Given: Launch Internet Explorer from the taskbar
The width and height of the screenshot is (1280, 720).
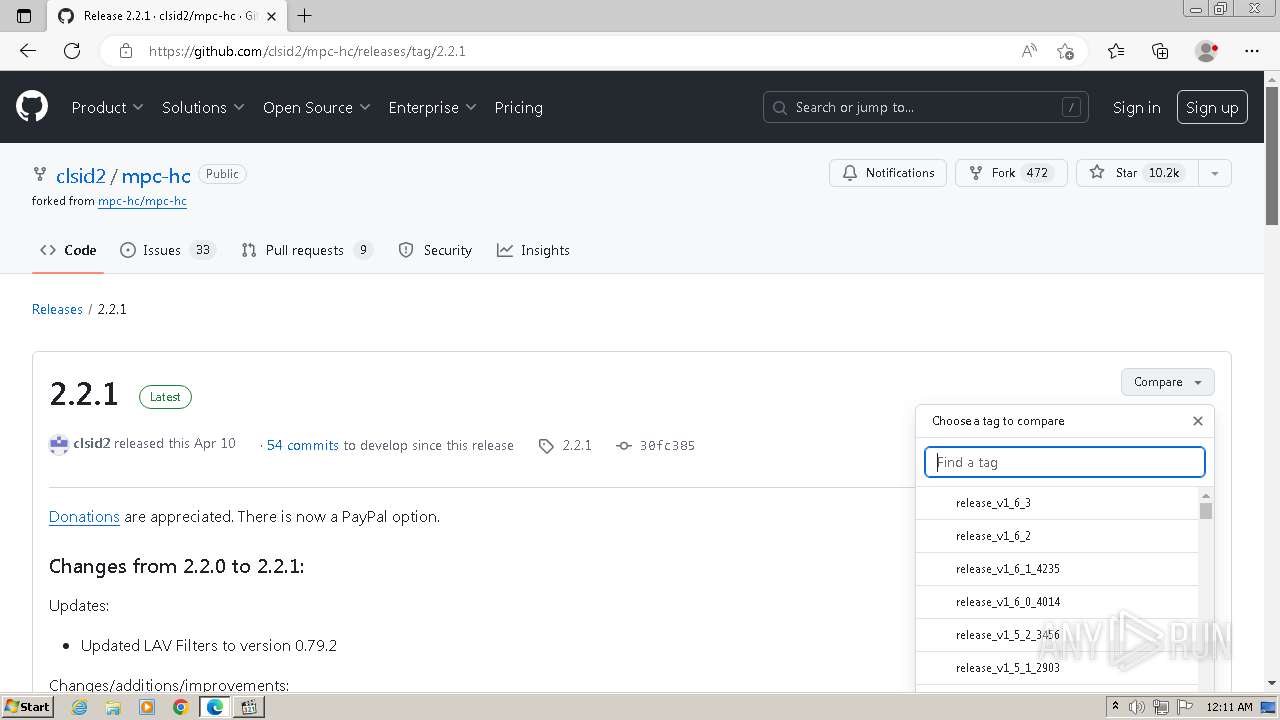Looking at the screenshot, I should [x=80, y=707].
